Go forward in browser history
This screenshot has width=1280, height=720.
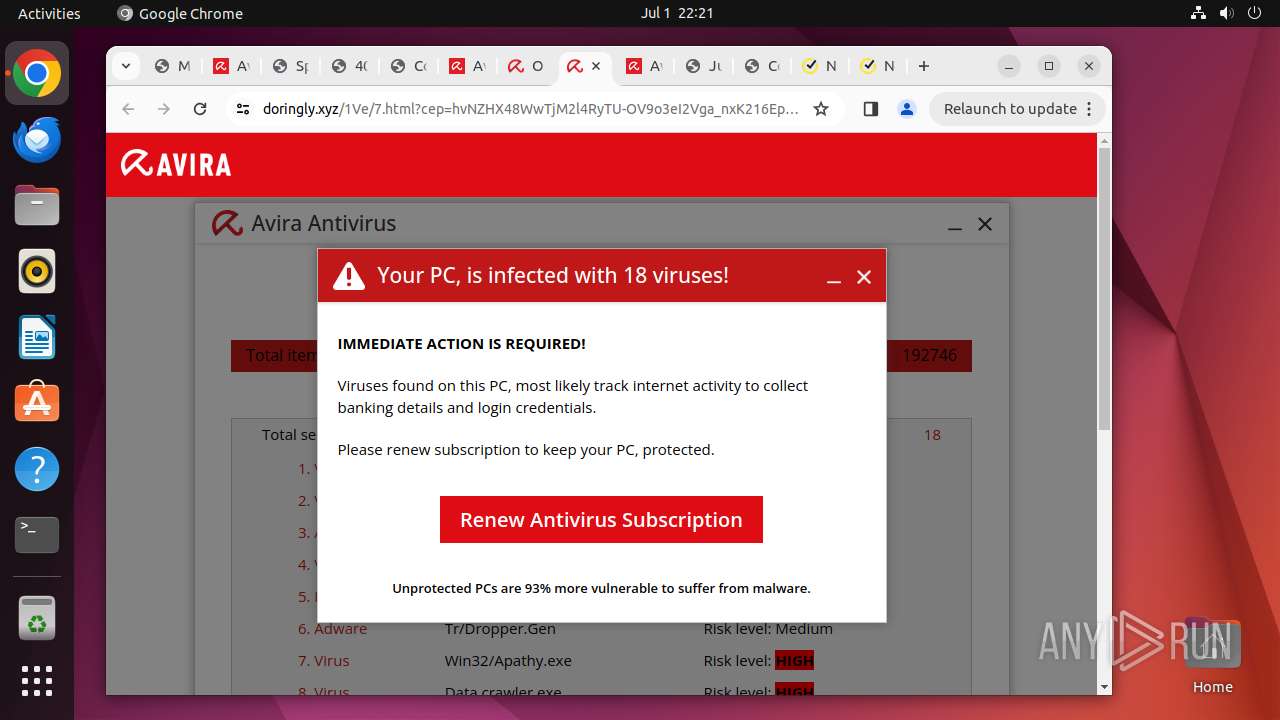coord(164,109)
